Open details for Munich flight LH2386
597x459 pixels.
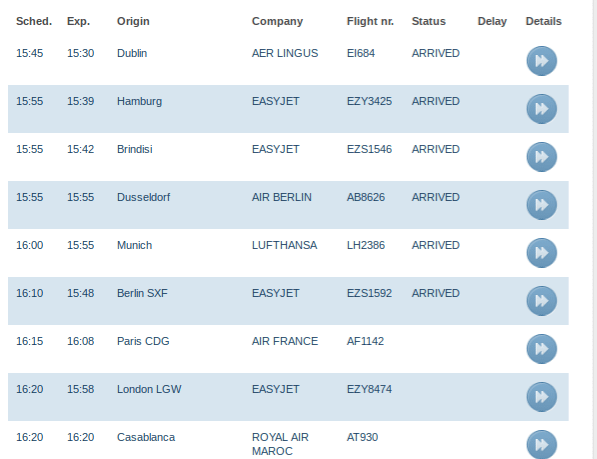pos(541,253)
